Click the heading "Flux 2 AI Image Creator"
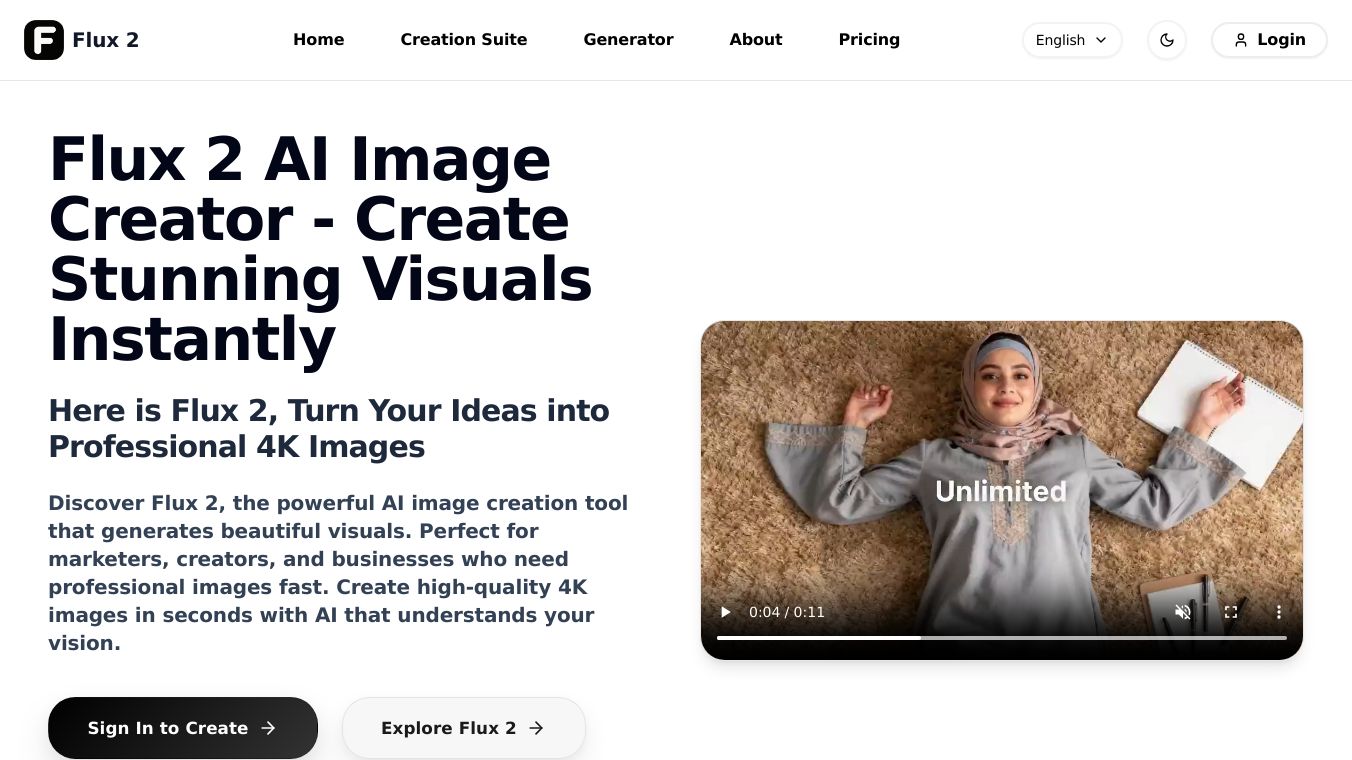1352x760 pixels. [320, 249]
